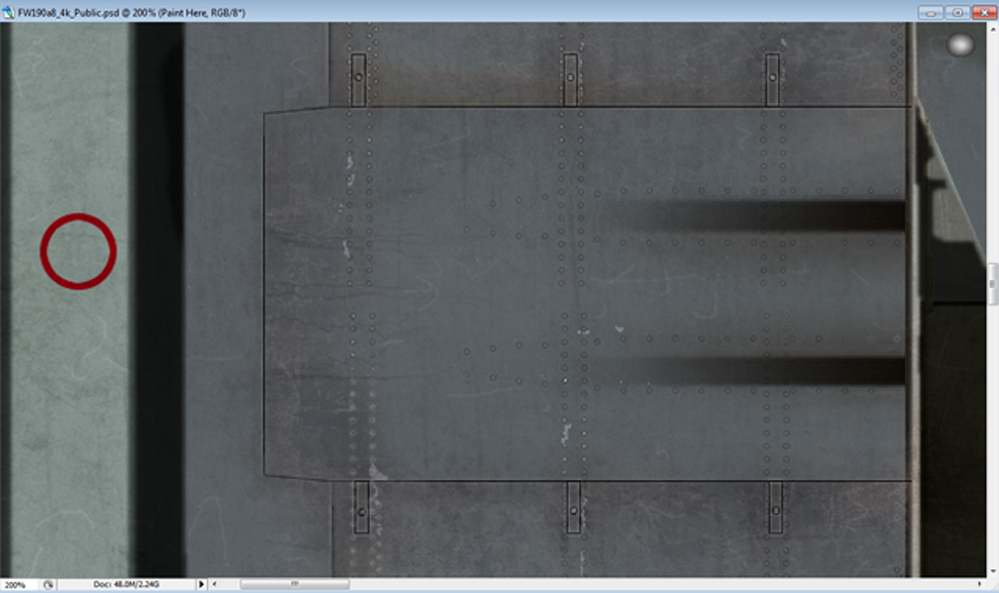Minimize the FW190a8_4k_Public.psd document window
999x593 pixels.
click(x=931, y=13)
